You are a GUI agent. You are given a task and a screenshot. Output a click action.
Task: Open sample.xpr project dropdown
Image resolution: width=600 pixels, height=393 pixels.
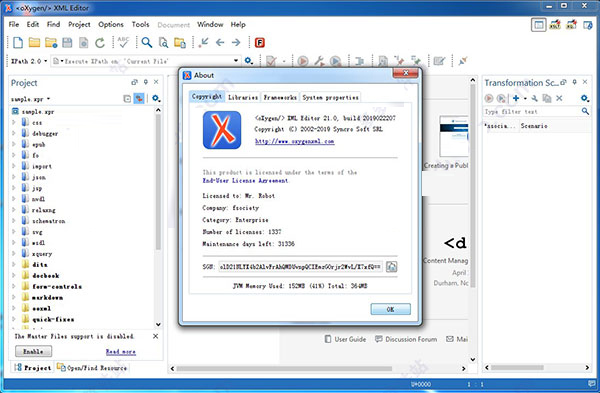[31, 99]
